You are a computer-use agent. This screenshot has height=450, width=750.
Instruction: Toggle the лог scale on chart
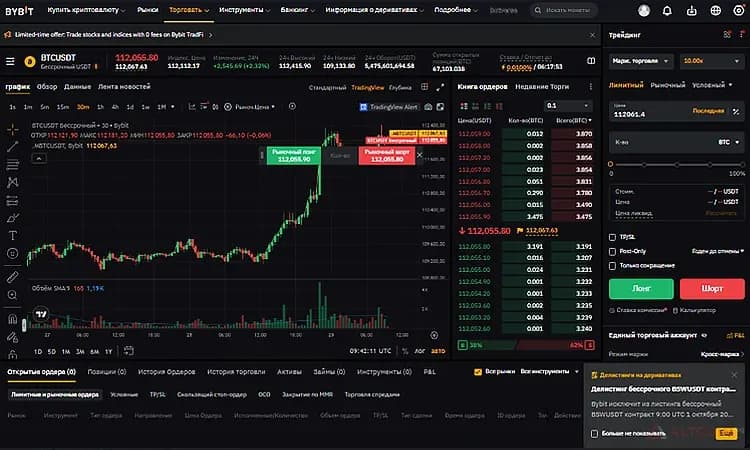(419, 351)
